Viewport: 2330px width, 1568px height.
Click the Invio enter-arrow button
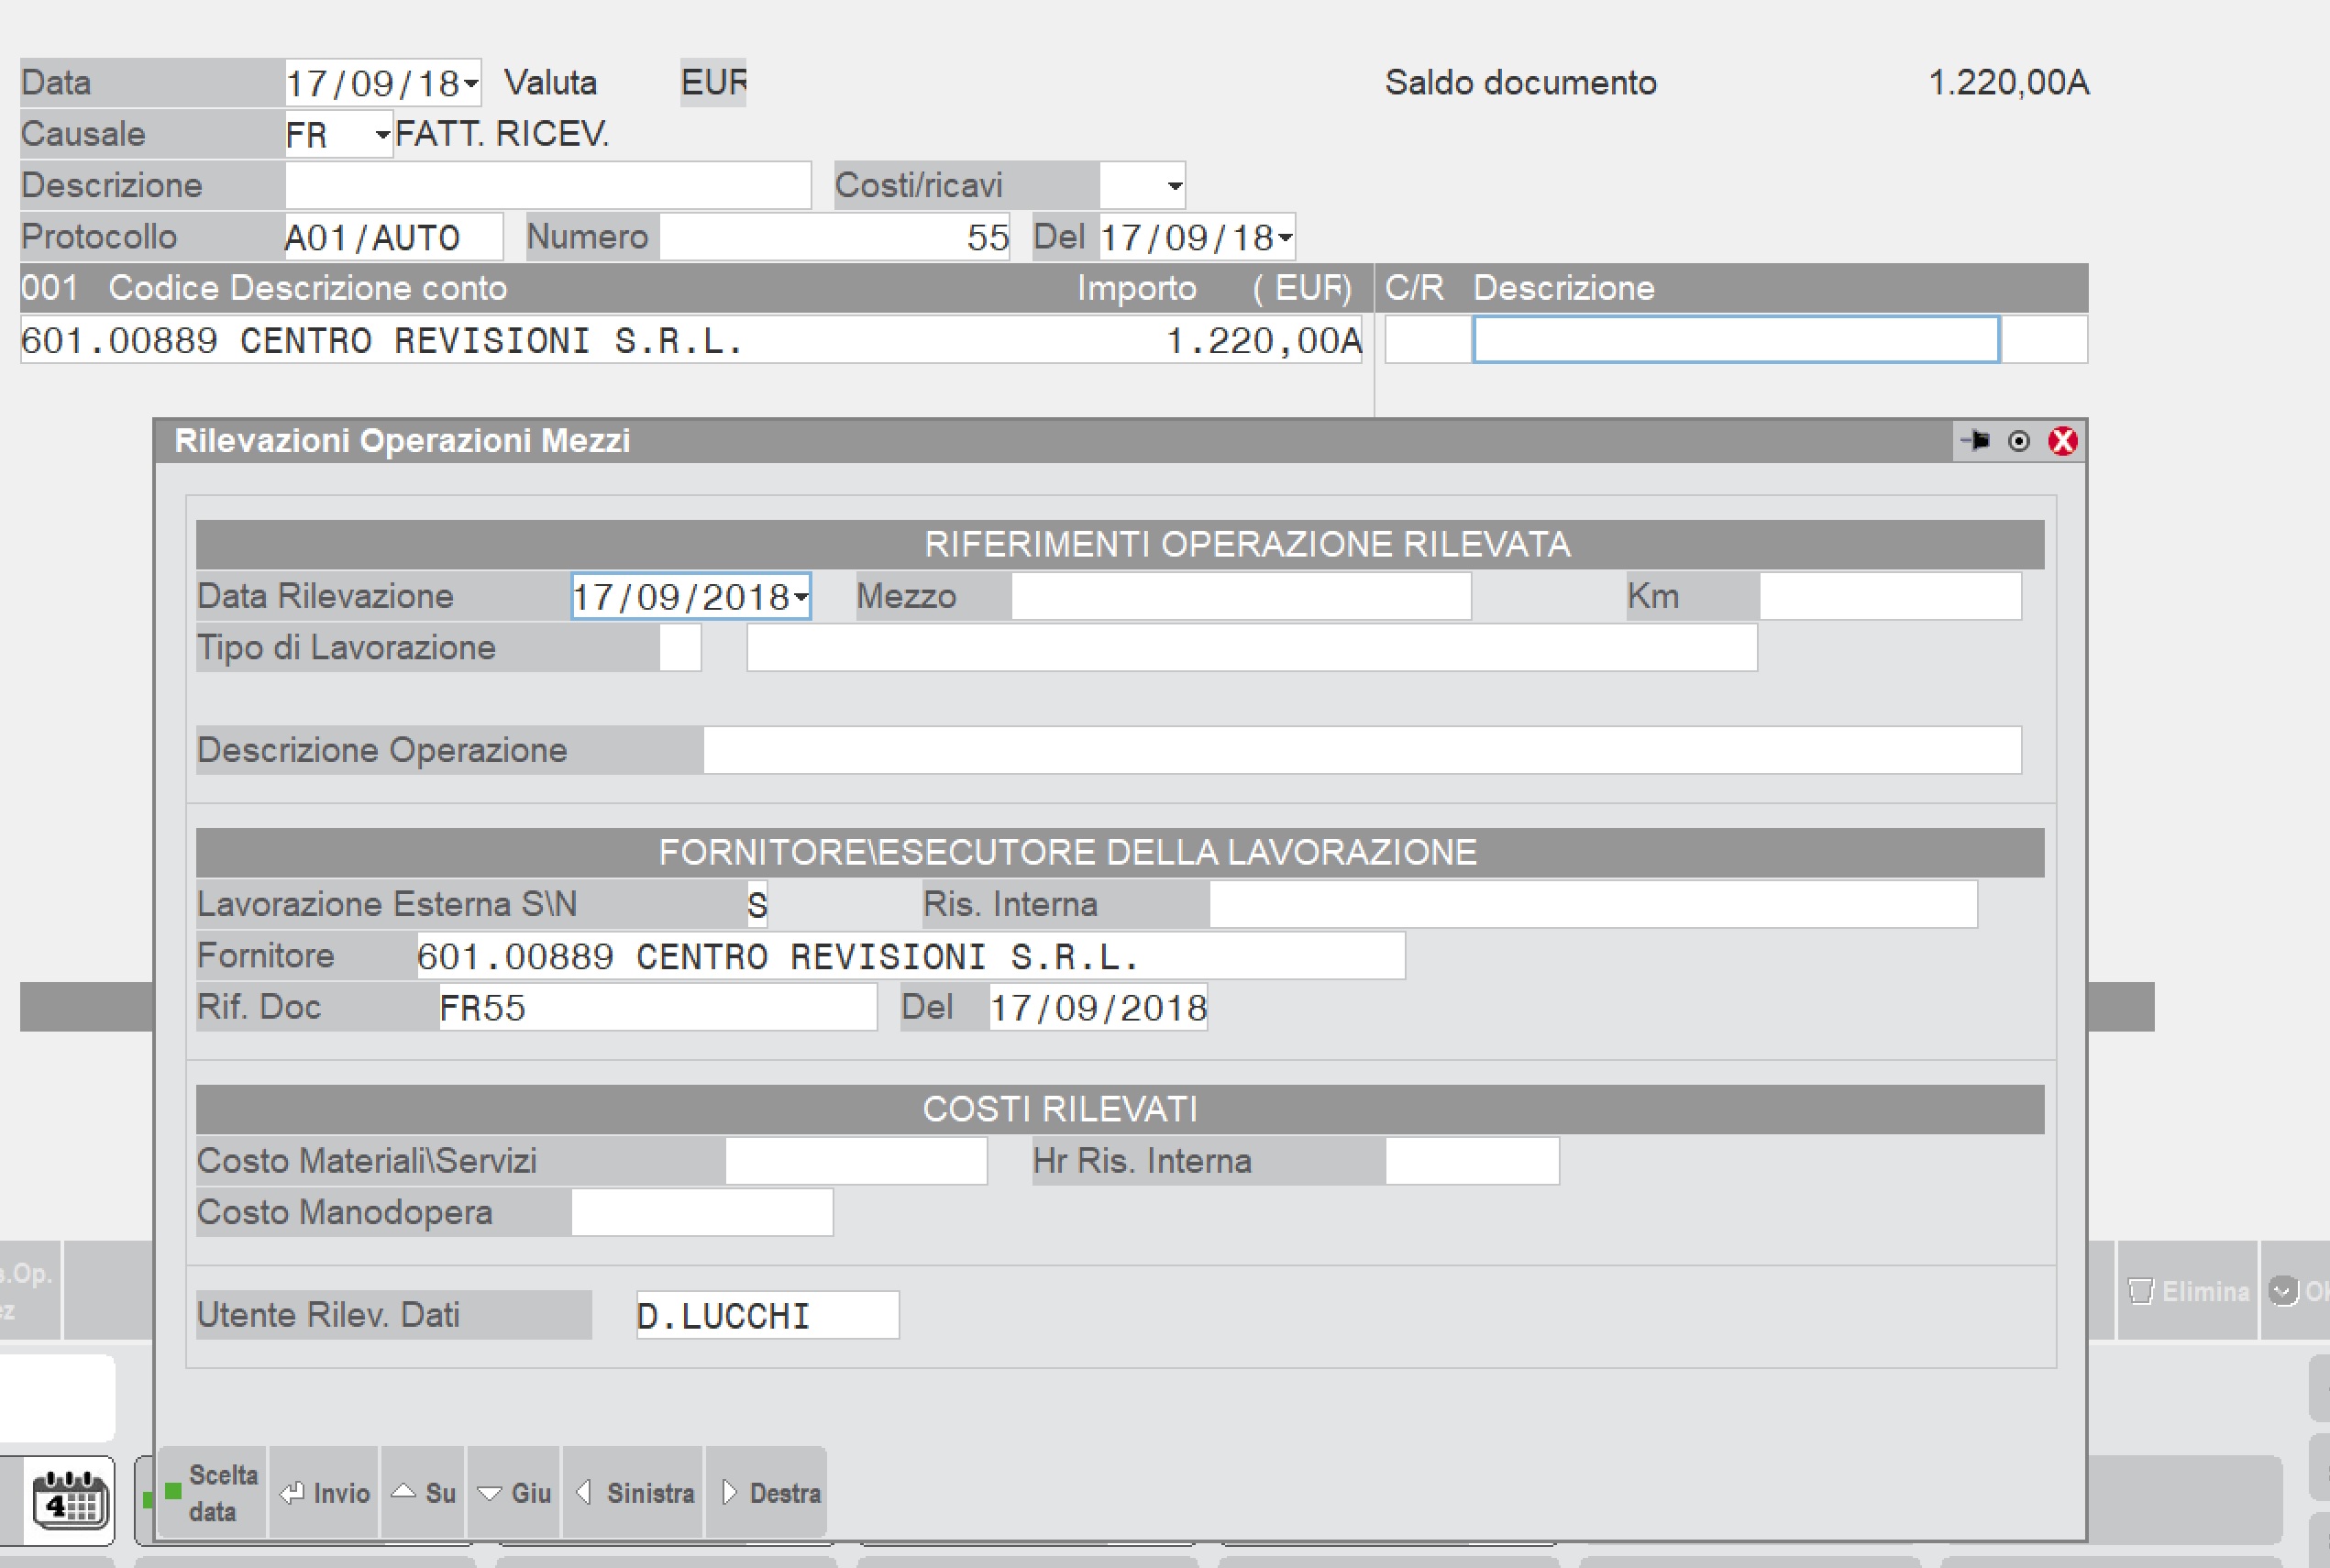pyautogui.click(x=325, y=1493)
